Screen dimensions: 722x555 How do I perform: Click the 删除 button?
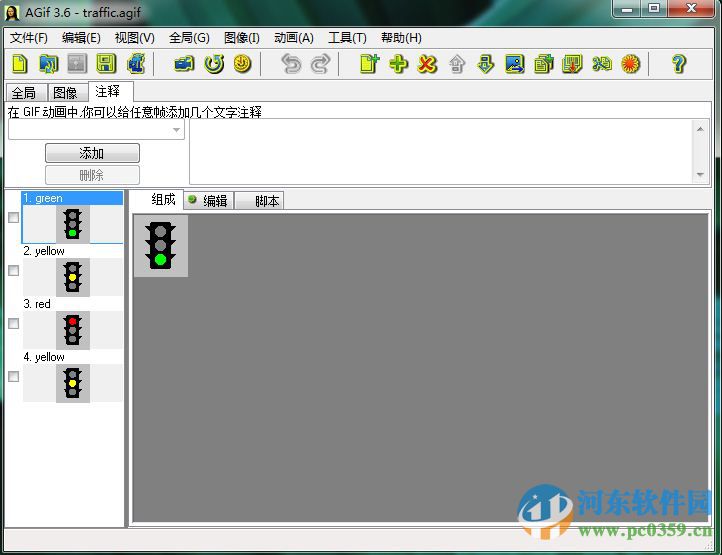[92, 175]
